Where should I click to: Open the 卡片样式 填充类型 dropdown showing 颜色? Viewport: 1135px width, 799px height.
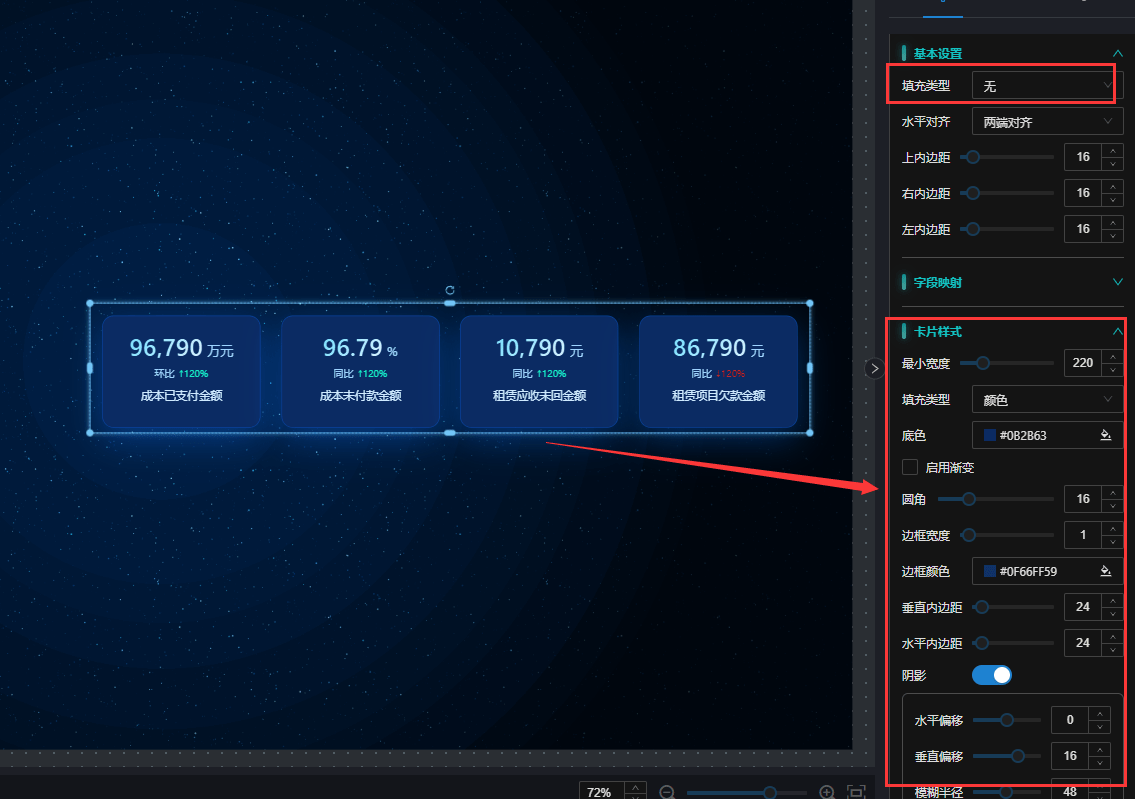coord(1047,399)
